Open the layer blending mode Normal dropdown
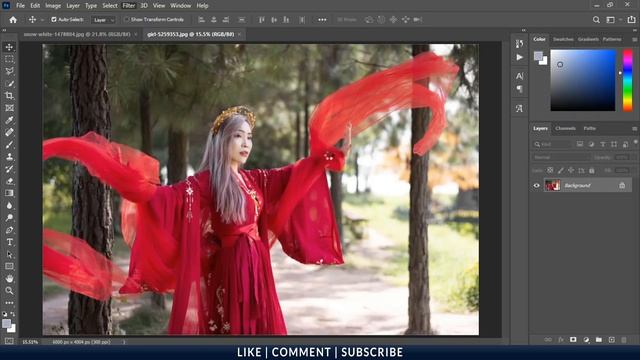The image size is (640, 360). 561,157
